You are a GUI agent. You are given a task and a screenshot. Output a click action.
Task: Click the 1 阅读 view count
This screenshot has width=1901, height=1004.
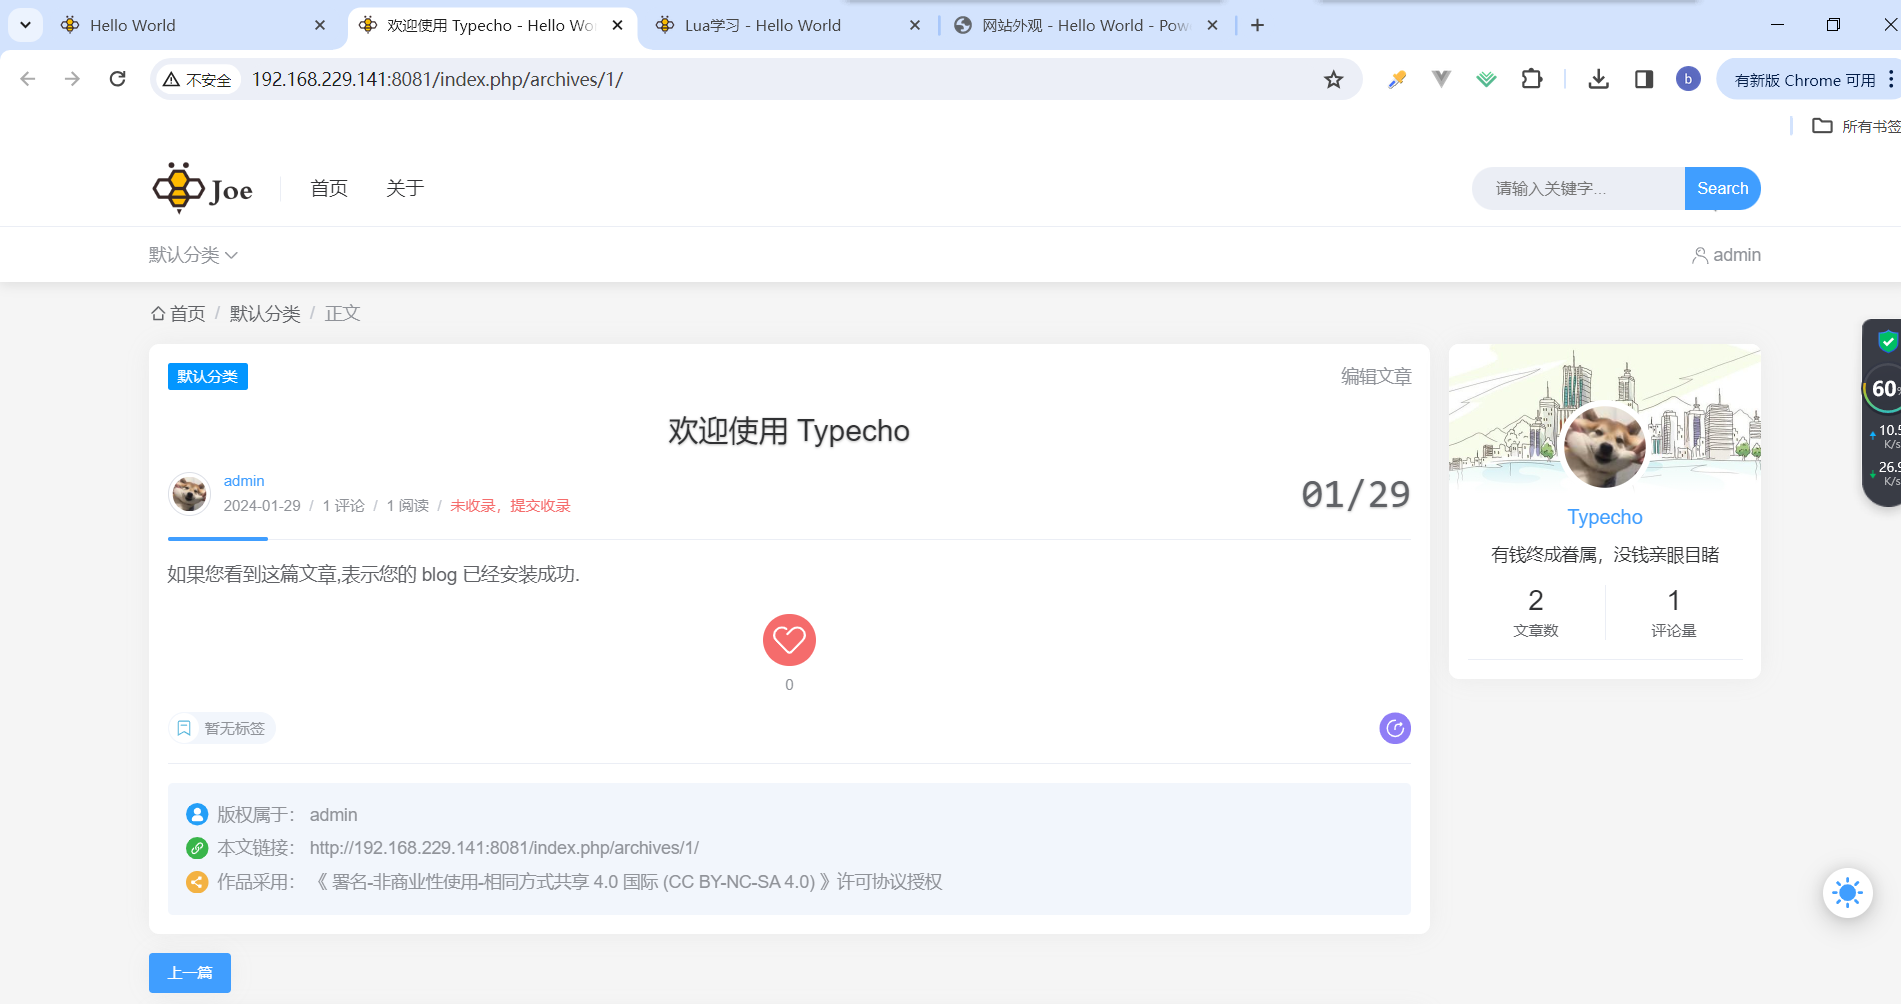pos(408,506)
